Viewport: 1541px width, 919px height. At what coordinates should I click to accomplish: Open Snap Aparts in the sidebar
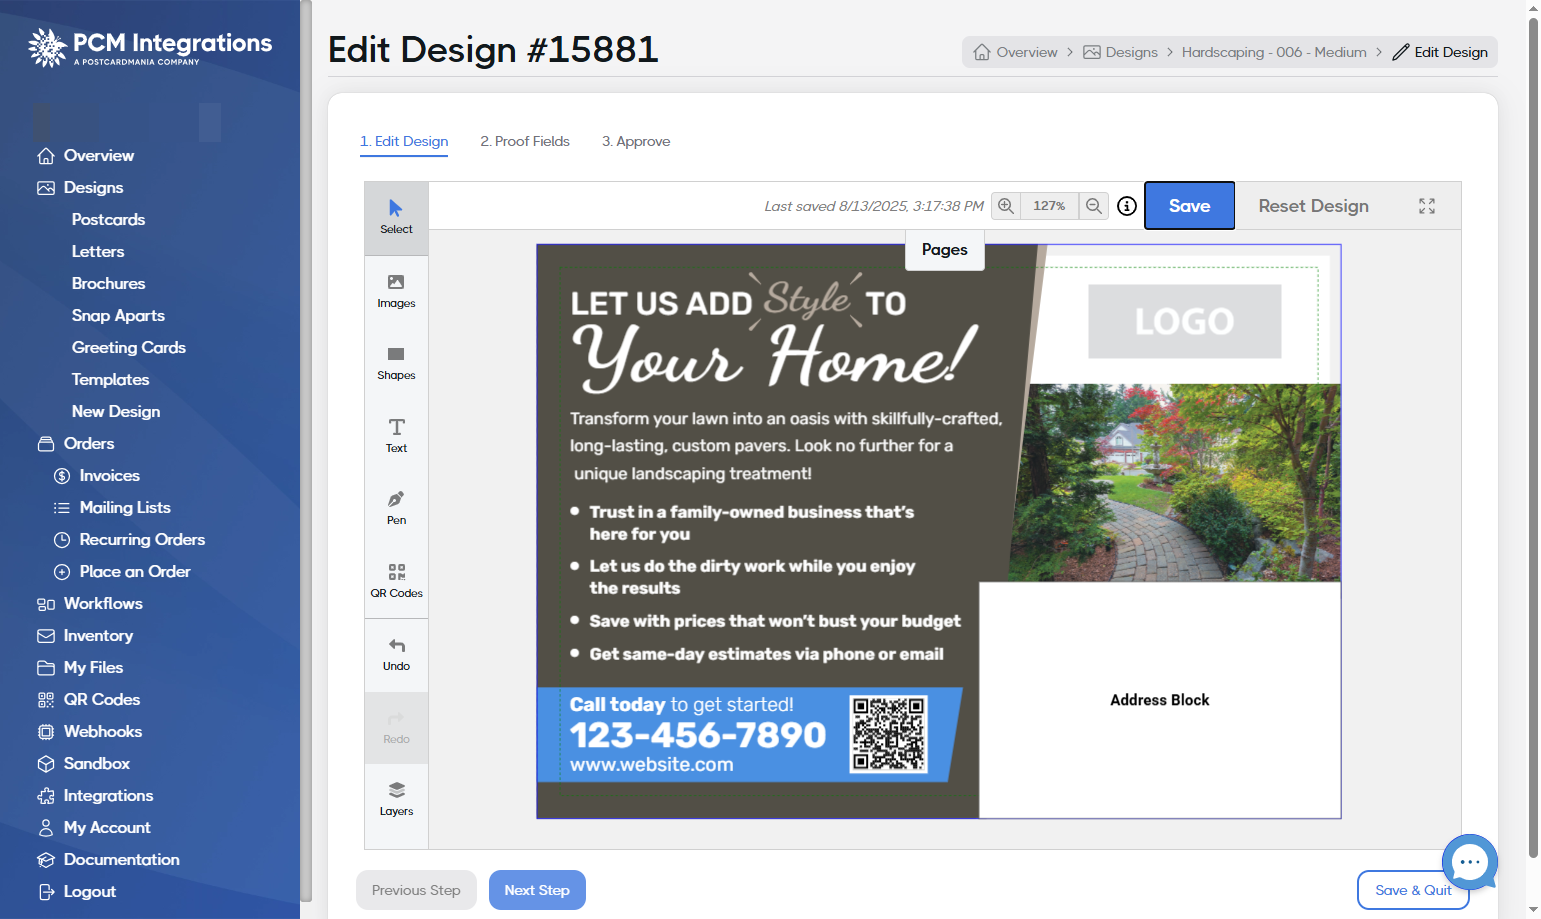118,315
